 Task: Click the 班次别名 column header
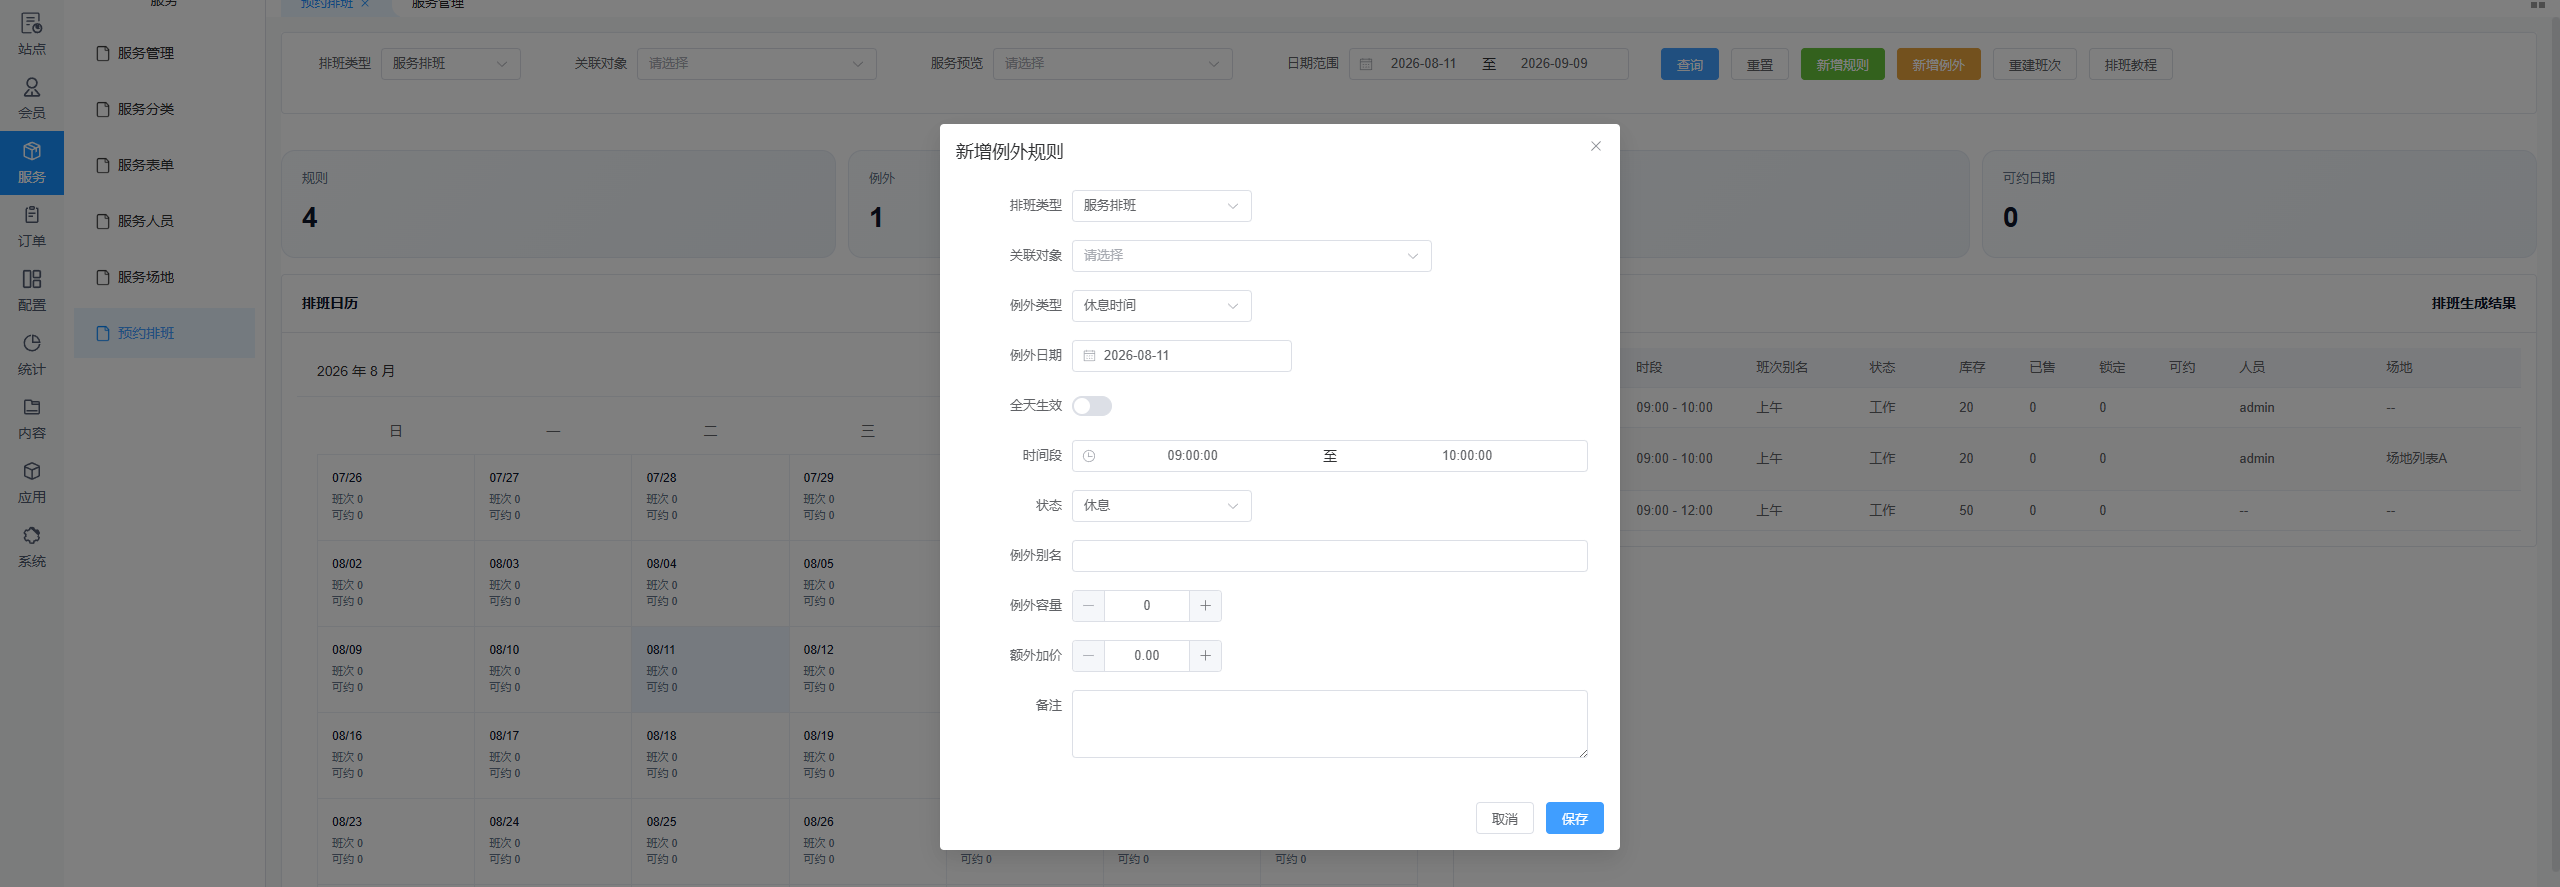1782,368
